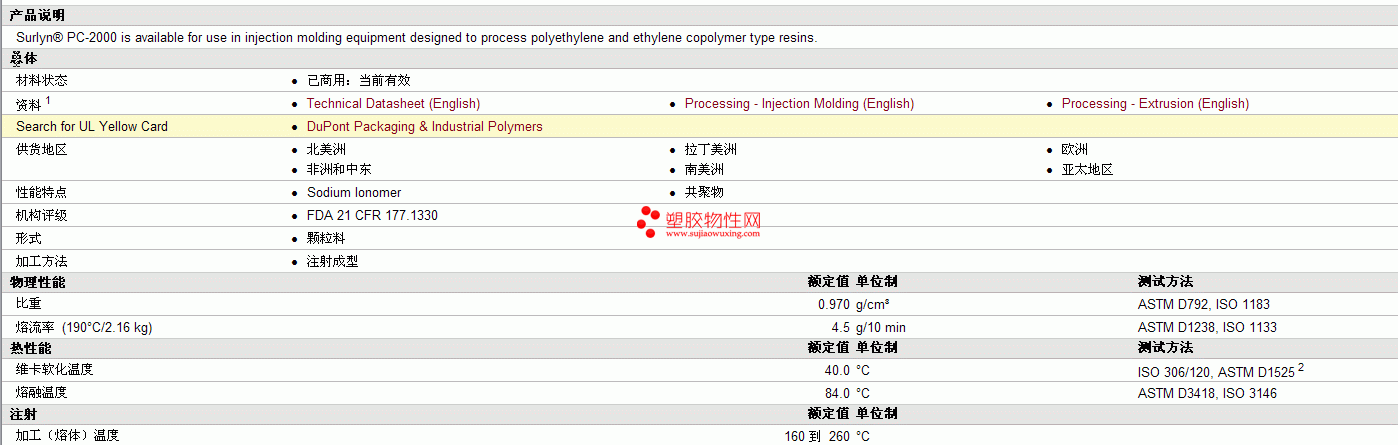Click the 维卡软化温度 property label
The width and height of the screenshot is (1398, 445).
(55, 370)
